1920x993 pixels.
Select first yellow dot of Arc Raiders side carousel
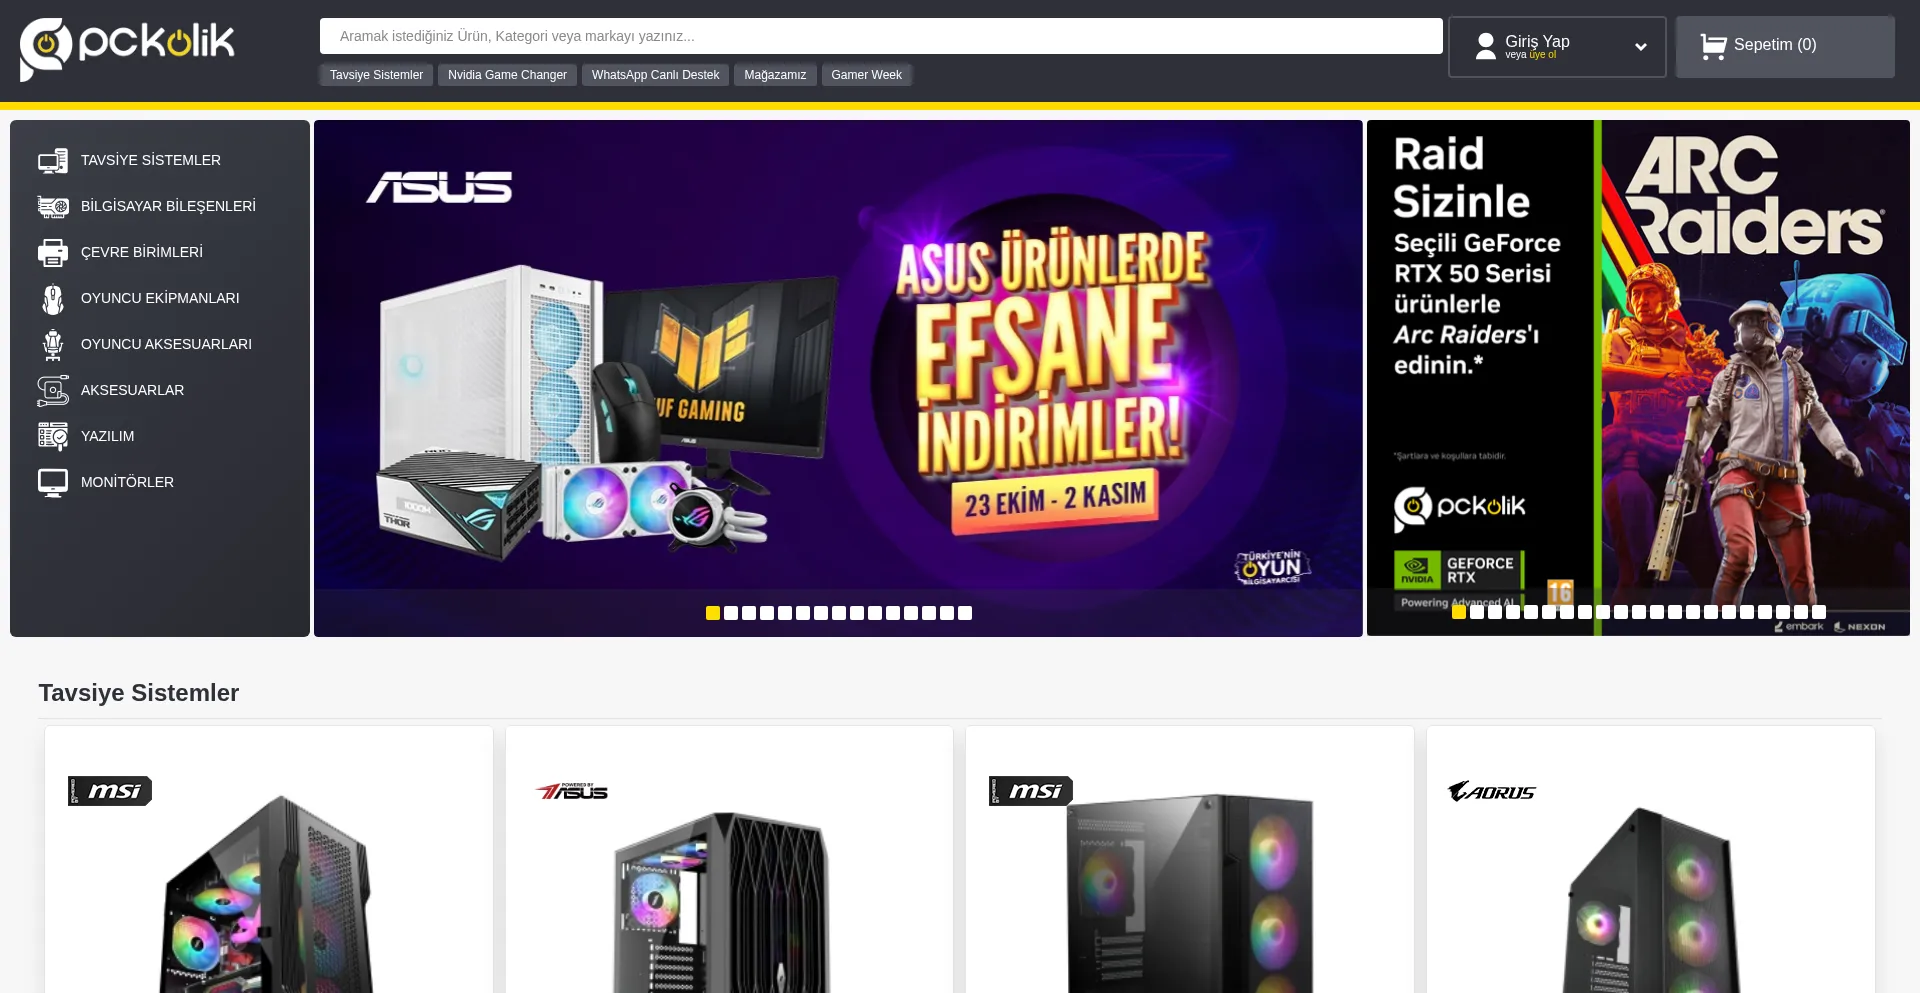[x=1459, y=612]
